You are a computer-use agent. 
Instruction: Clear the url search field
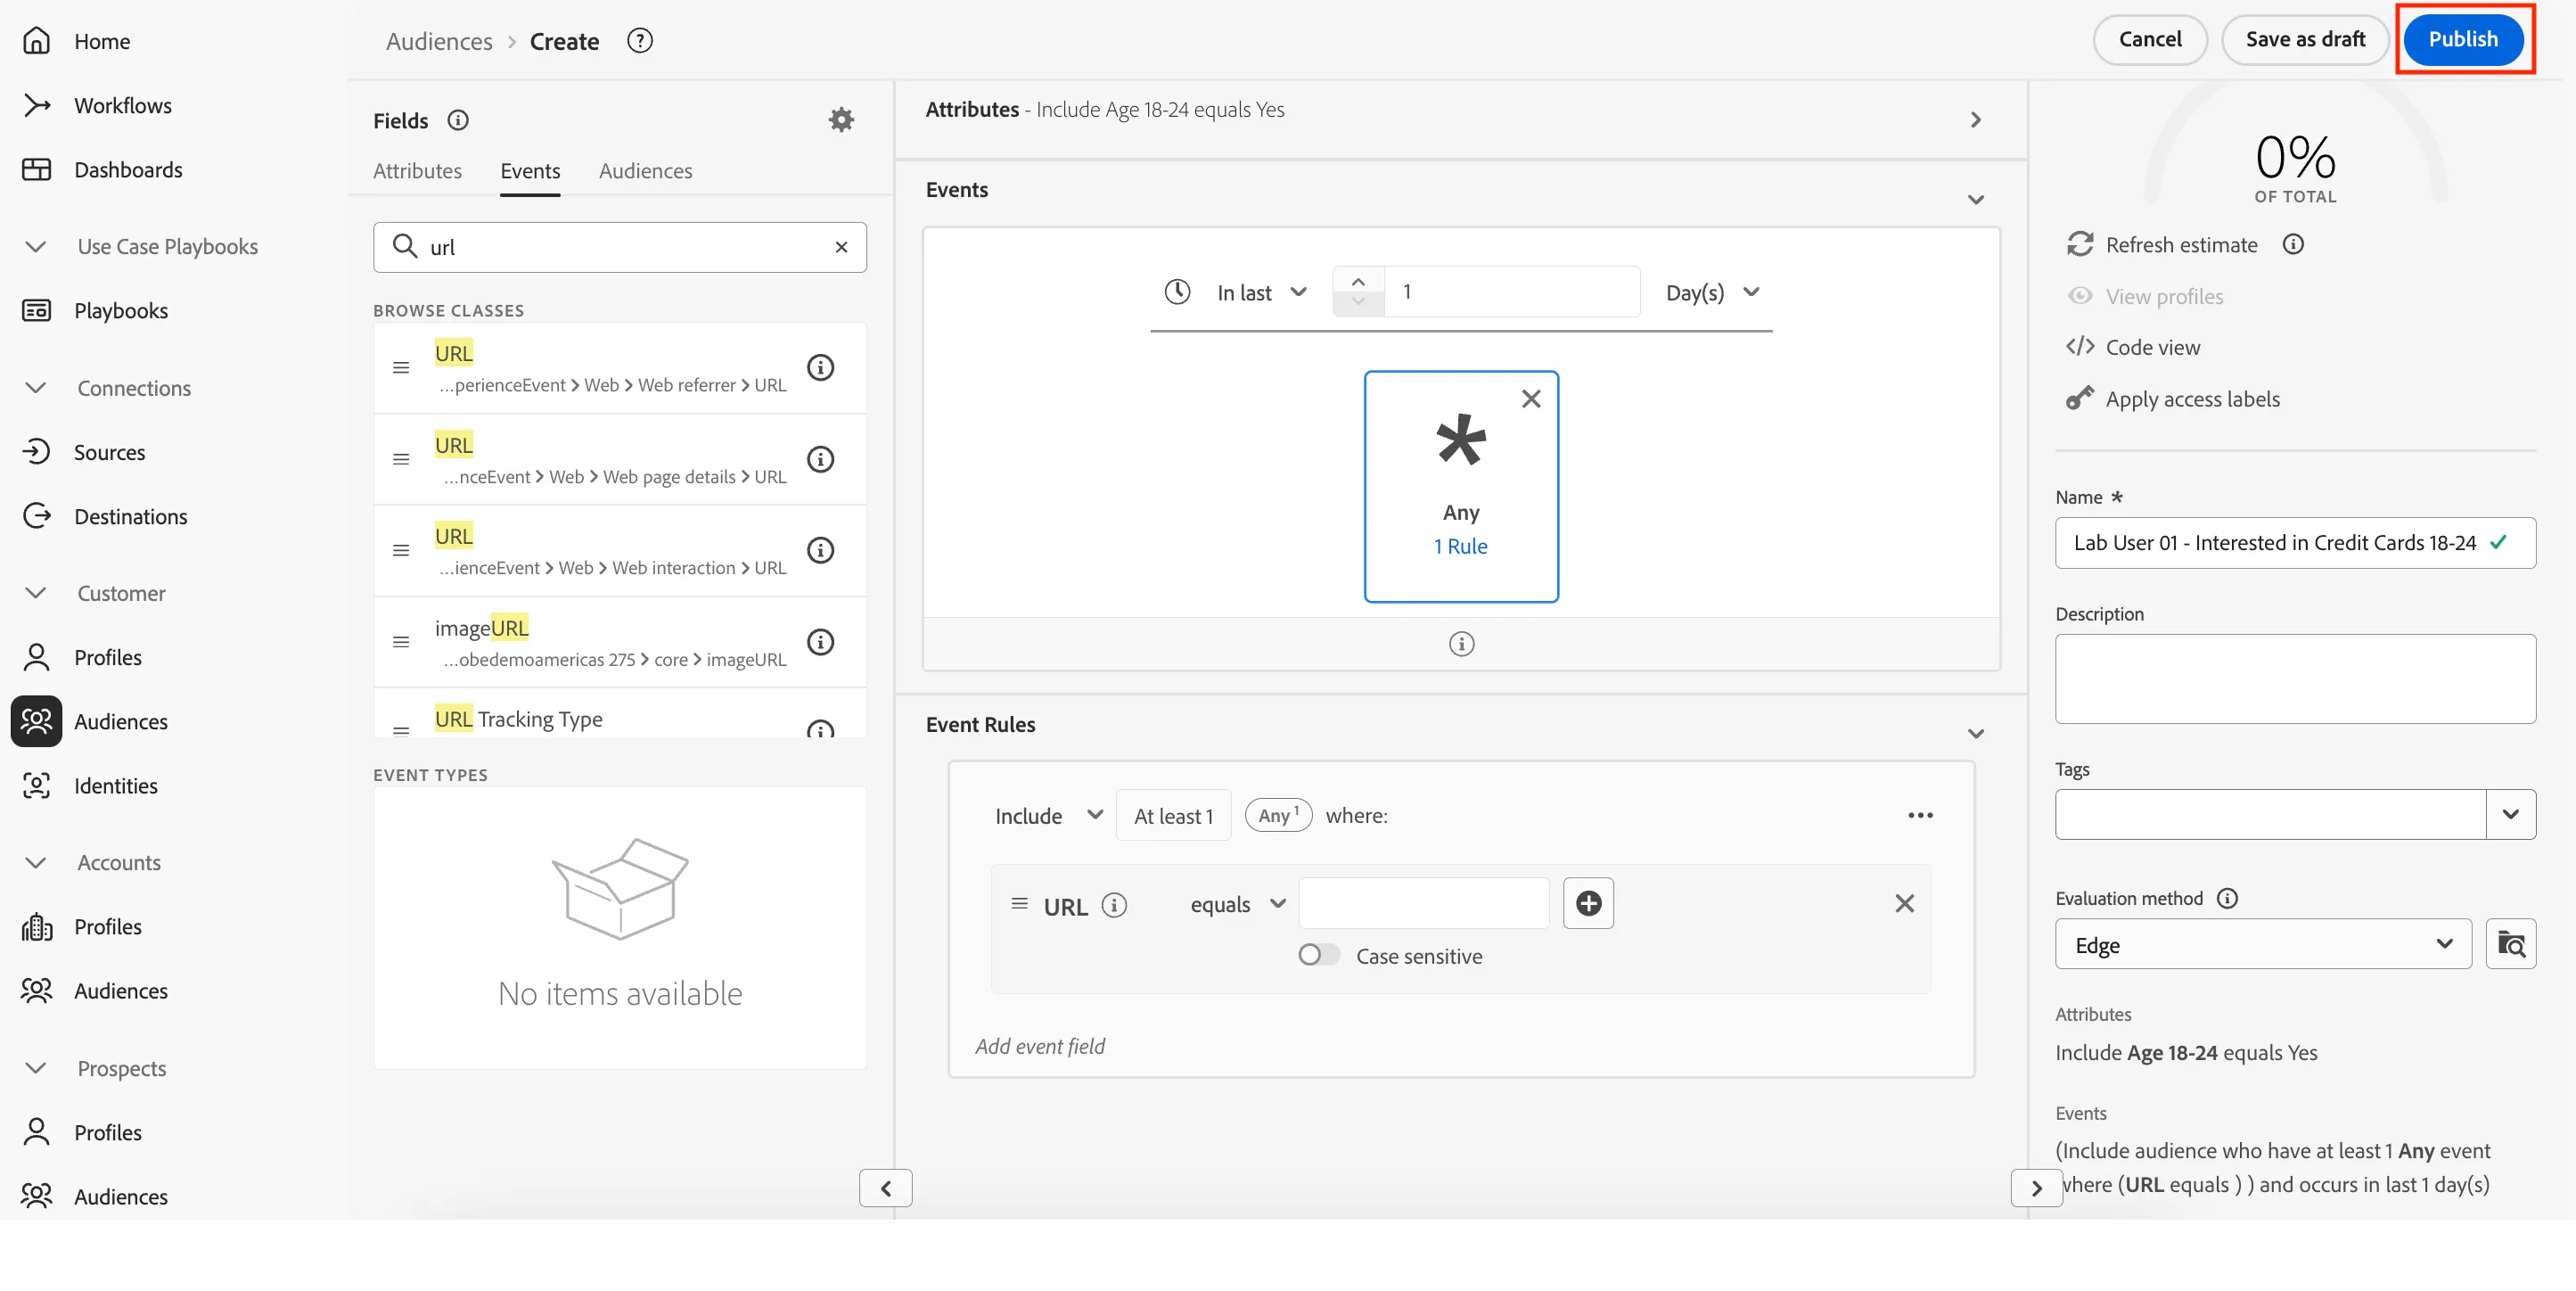(841, 247)
